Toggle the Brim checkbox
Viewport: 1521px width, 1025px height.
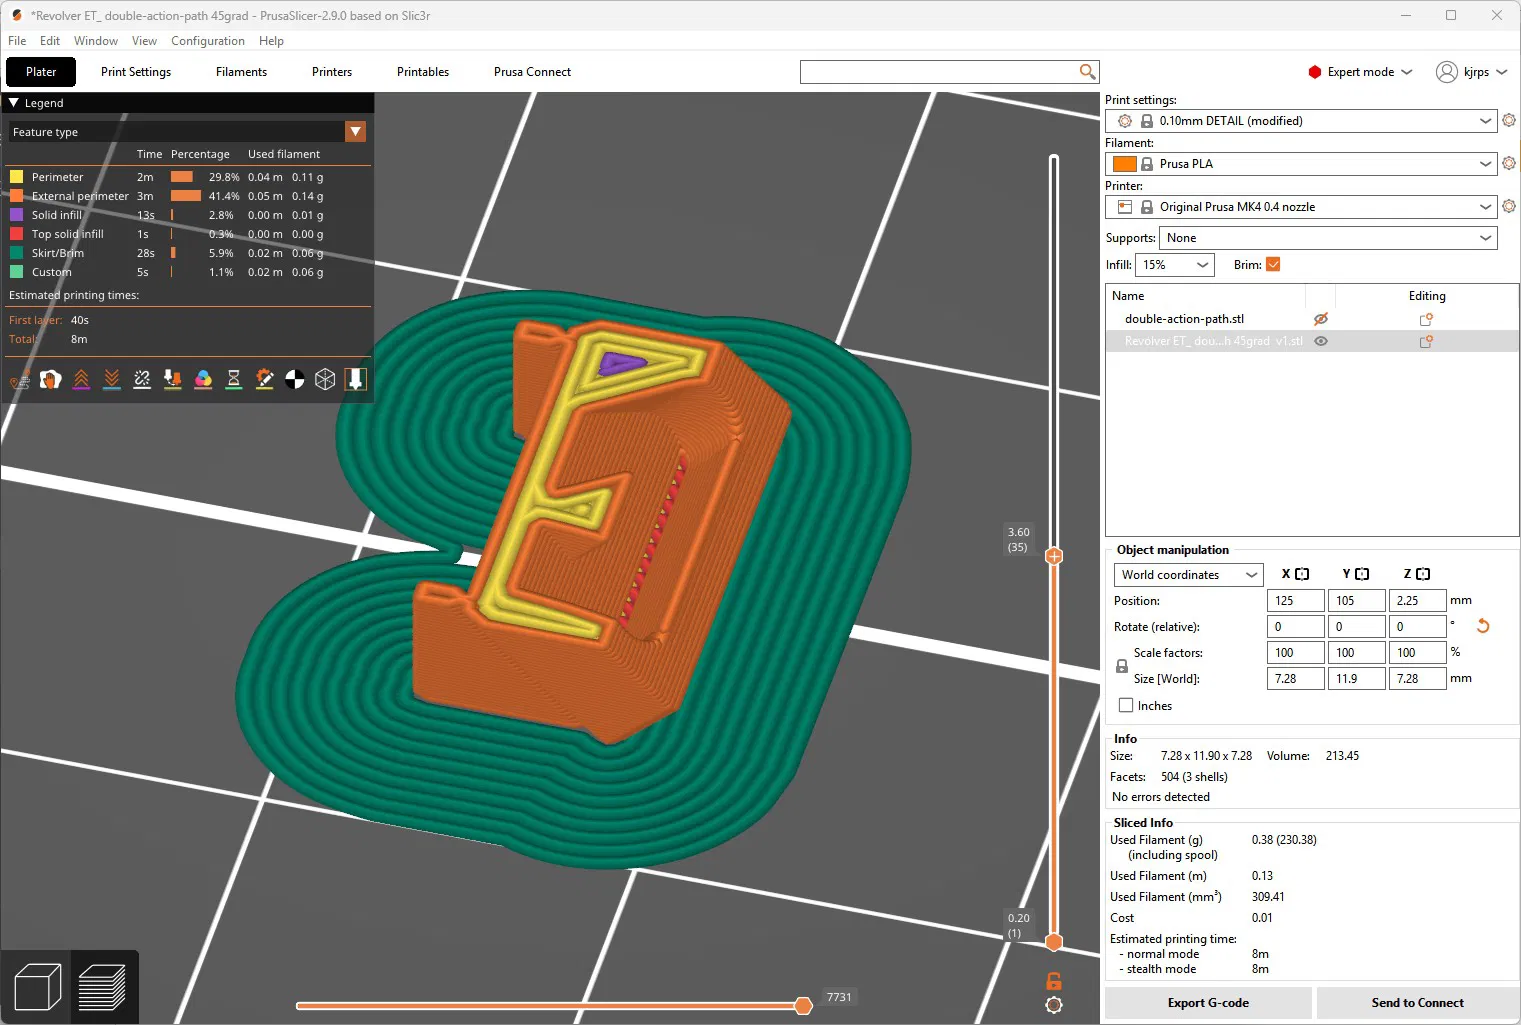[1273, 265]
